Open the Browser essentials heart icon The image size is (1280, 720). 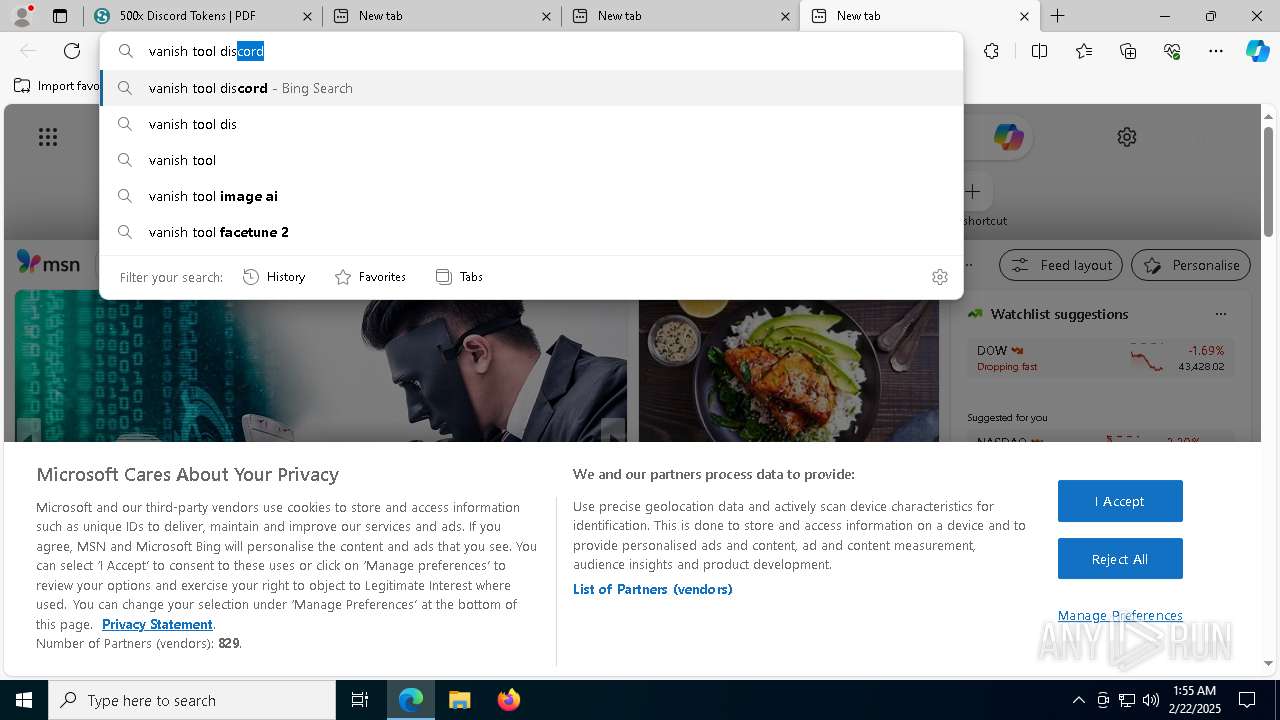tap(1172, 51)
